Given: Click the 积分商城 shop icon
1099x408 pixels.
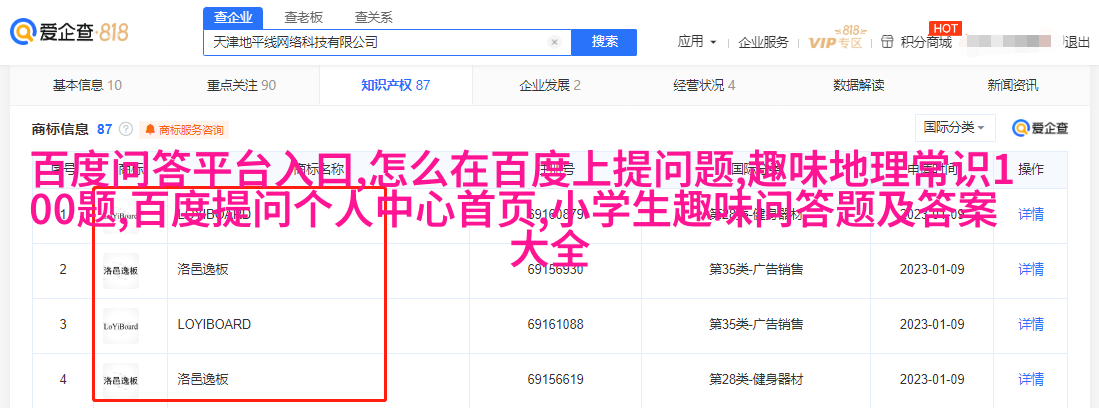Looking at the screenshot, I should point(888,42).
